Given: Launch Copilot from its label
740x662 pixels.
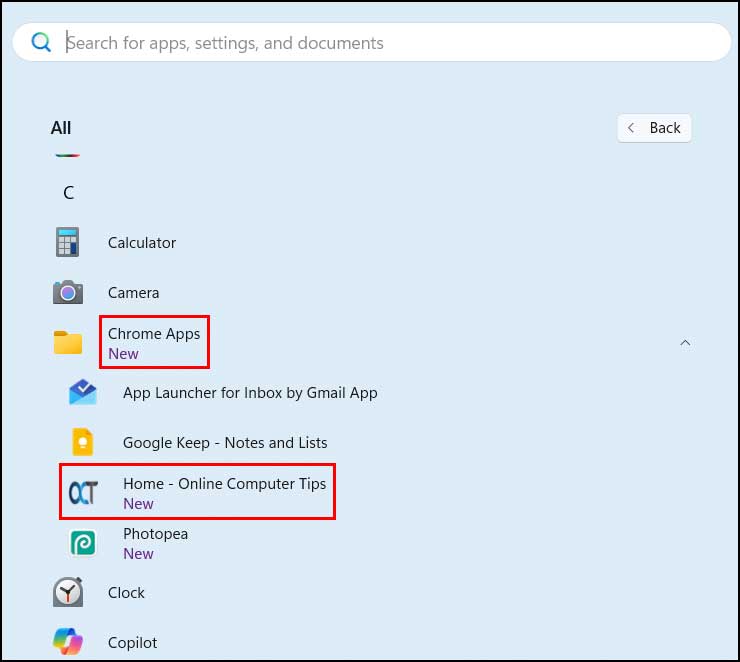Looking at the screenshot, I should tap(133, 643).
